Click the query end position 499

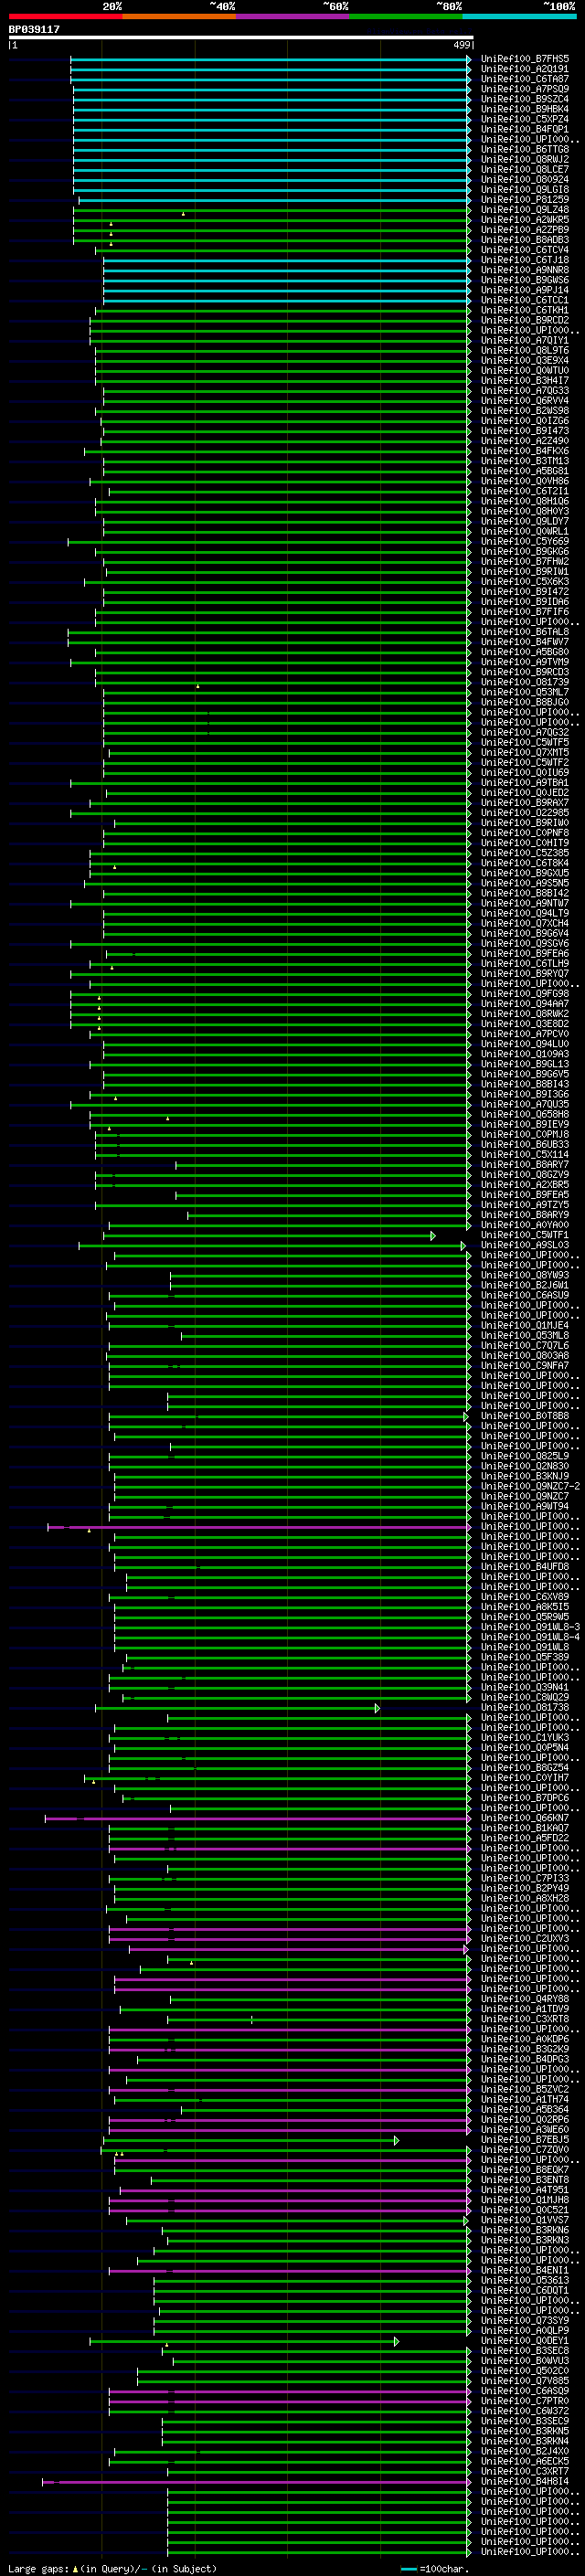pos(461,45)
